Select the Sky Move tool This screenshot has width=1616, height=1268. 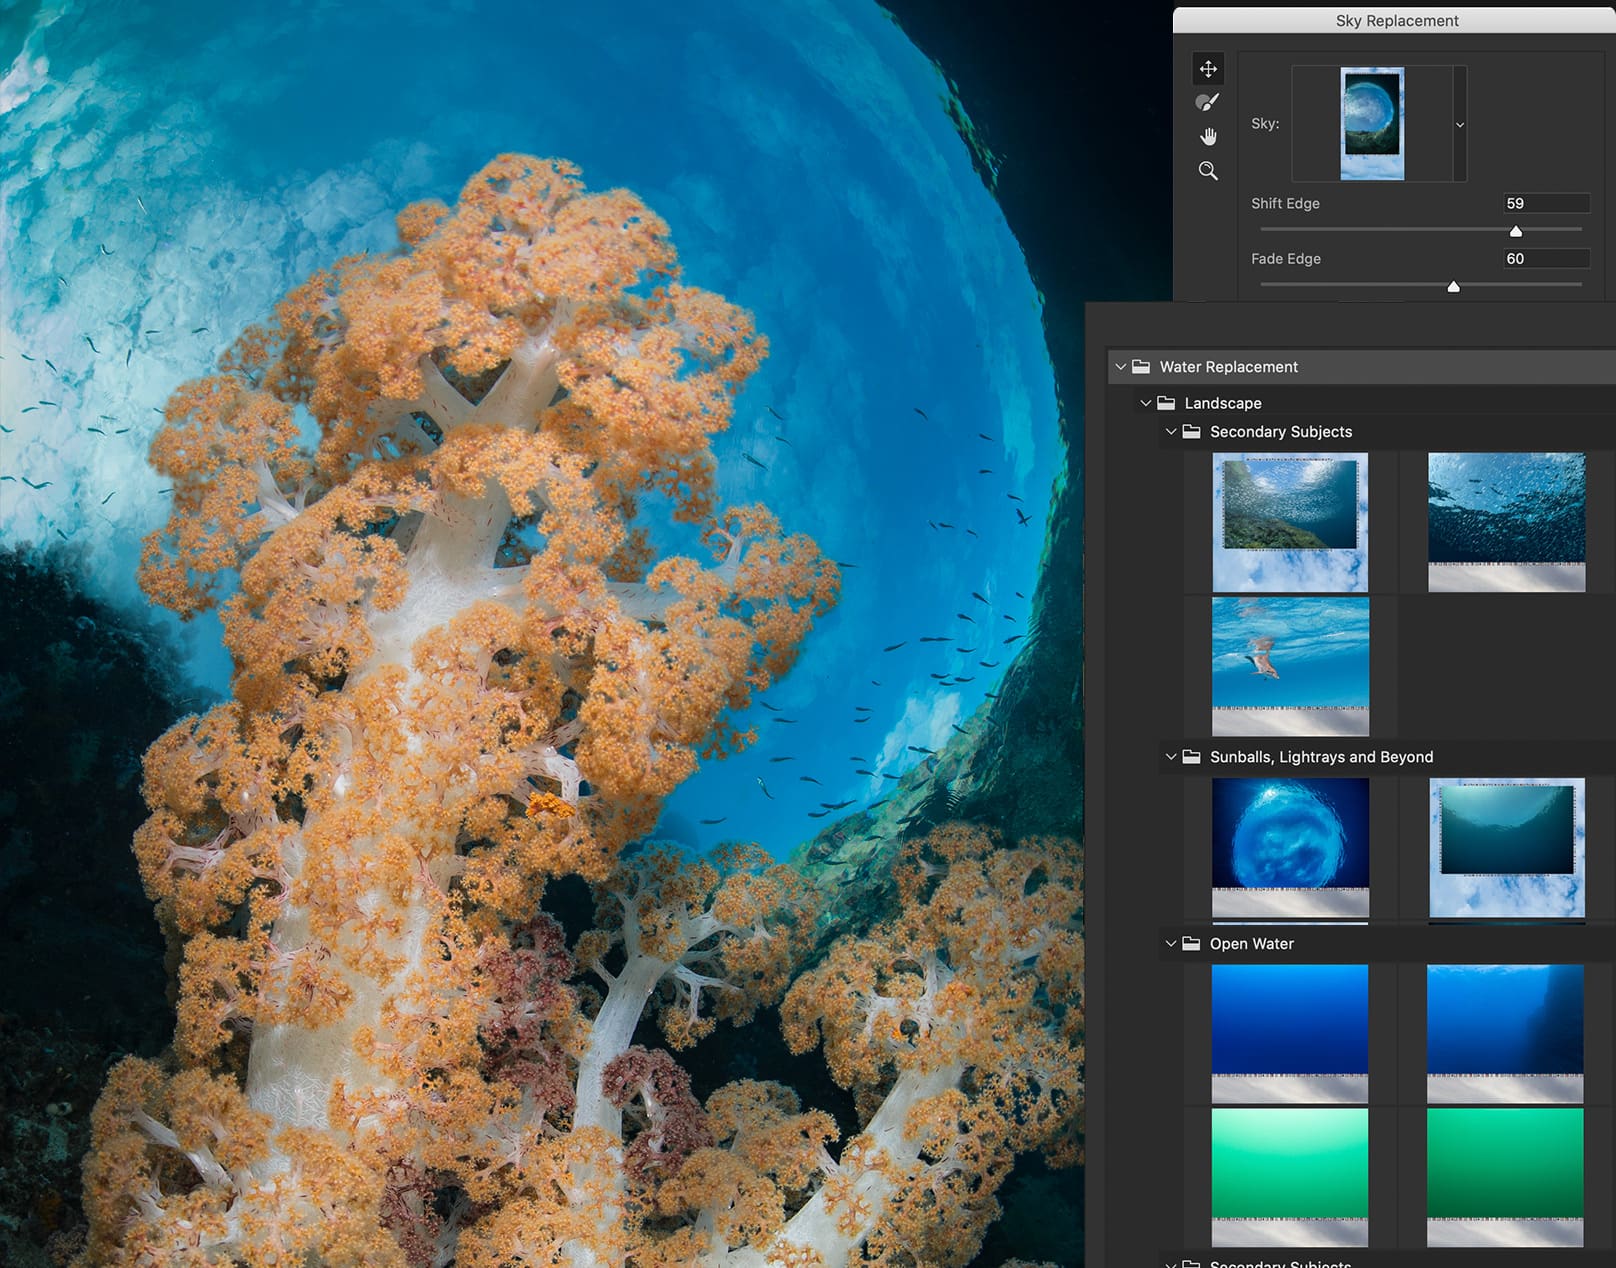click(1208, 69)
